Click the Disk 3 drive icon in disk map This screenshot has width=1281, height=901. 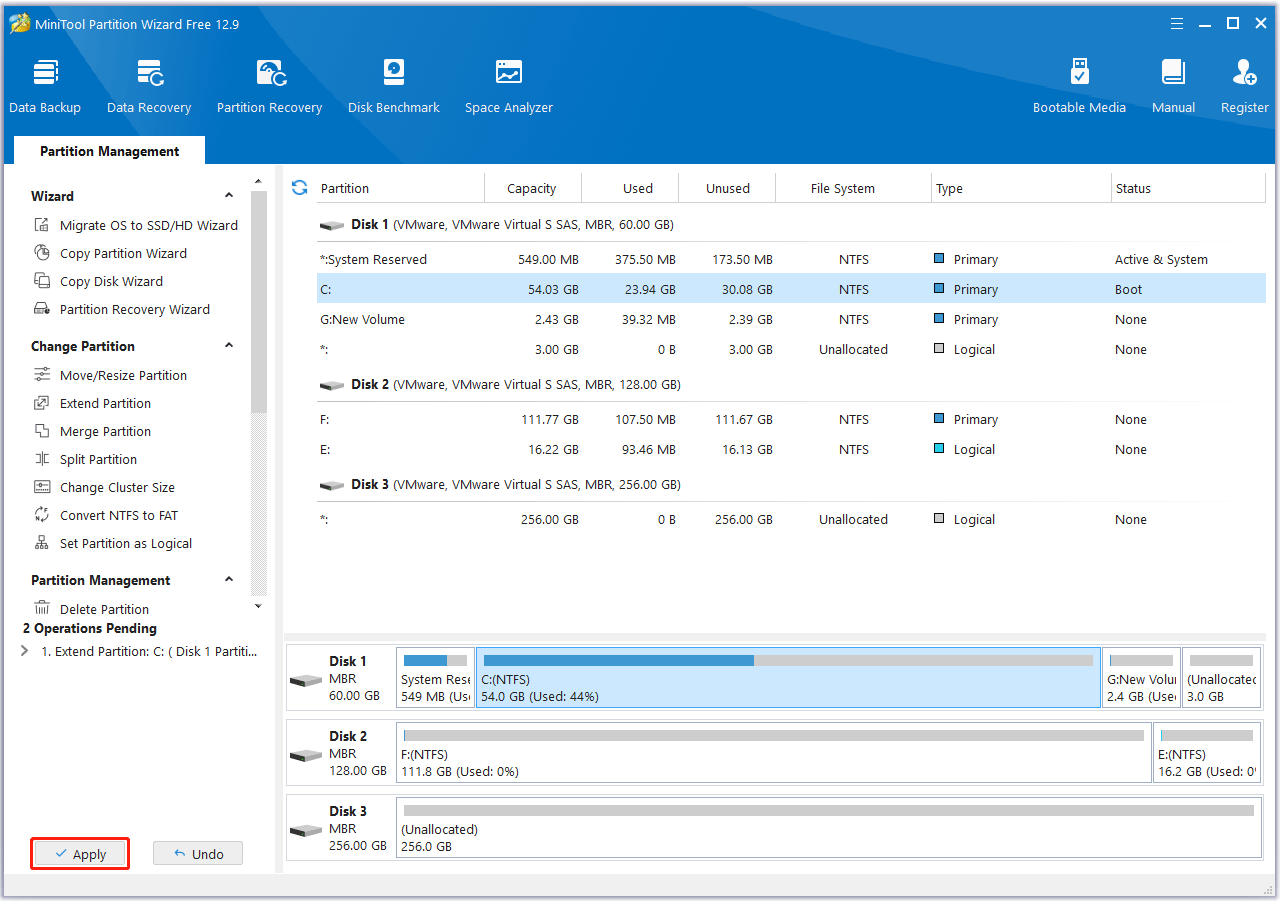[306, 830]
